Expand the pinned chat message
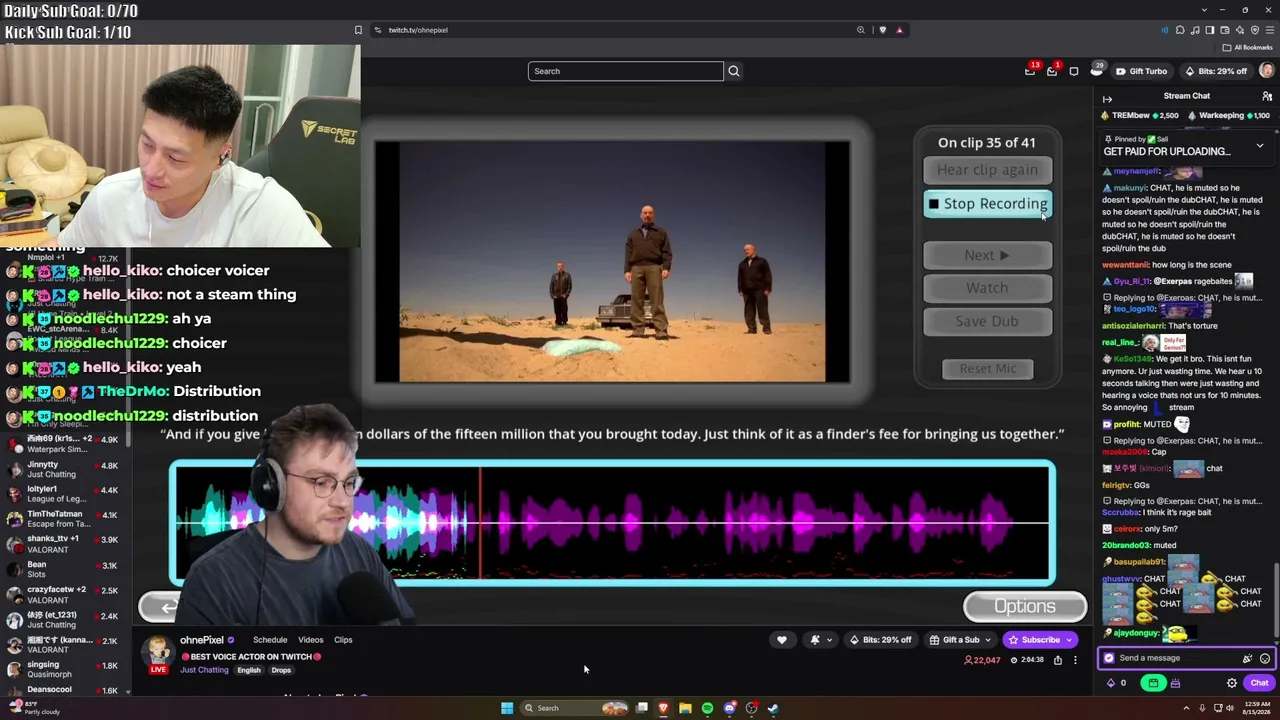Screen dimensions: 1280x720 tap(1260, 146)
